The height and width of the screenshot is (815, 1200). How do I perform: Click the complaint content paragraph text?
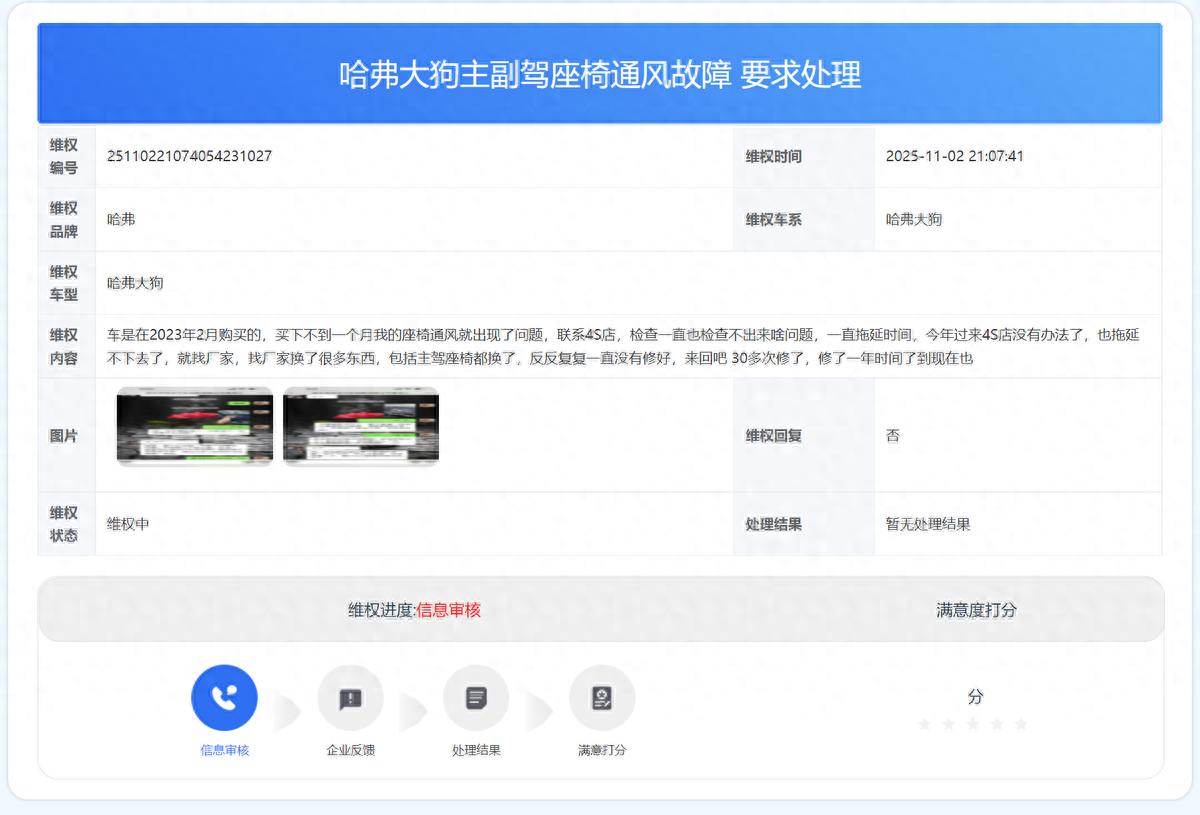[x=623, y=346]
